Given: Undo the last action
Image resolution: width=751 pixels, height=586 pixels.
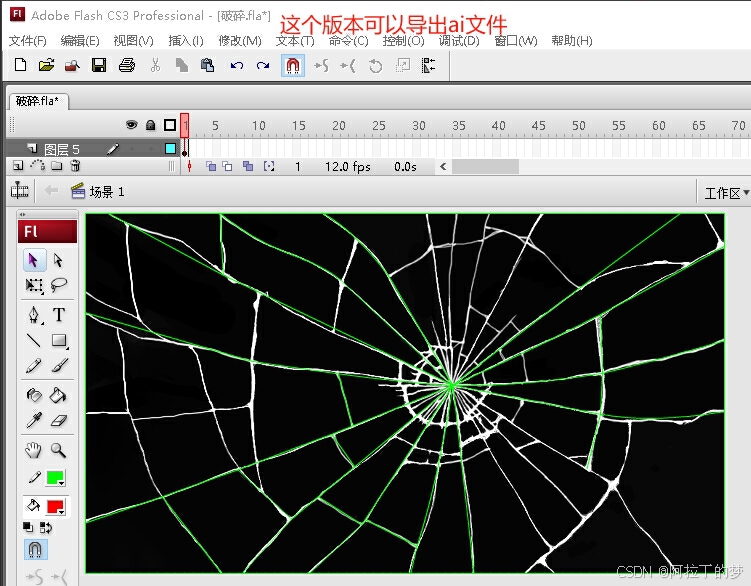Looking at the screenshot, I should point(237,65).
